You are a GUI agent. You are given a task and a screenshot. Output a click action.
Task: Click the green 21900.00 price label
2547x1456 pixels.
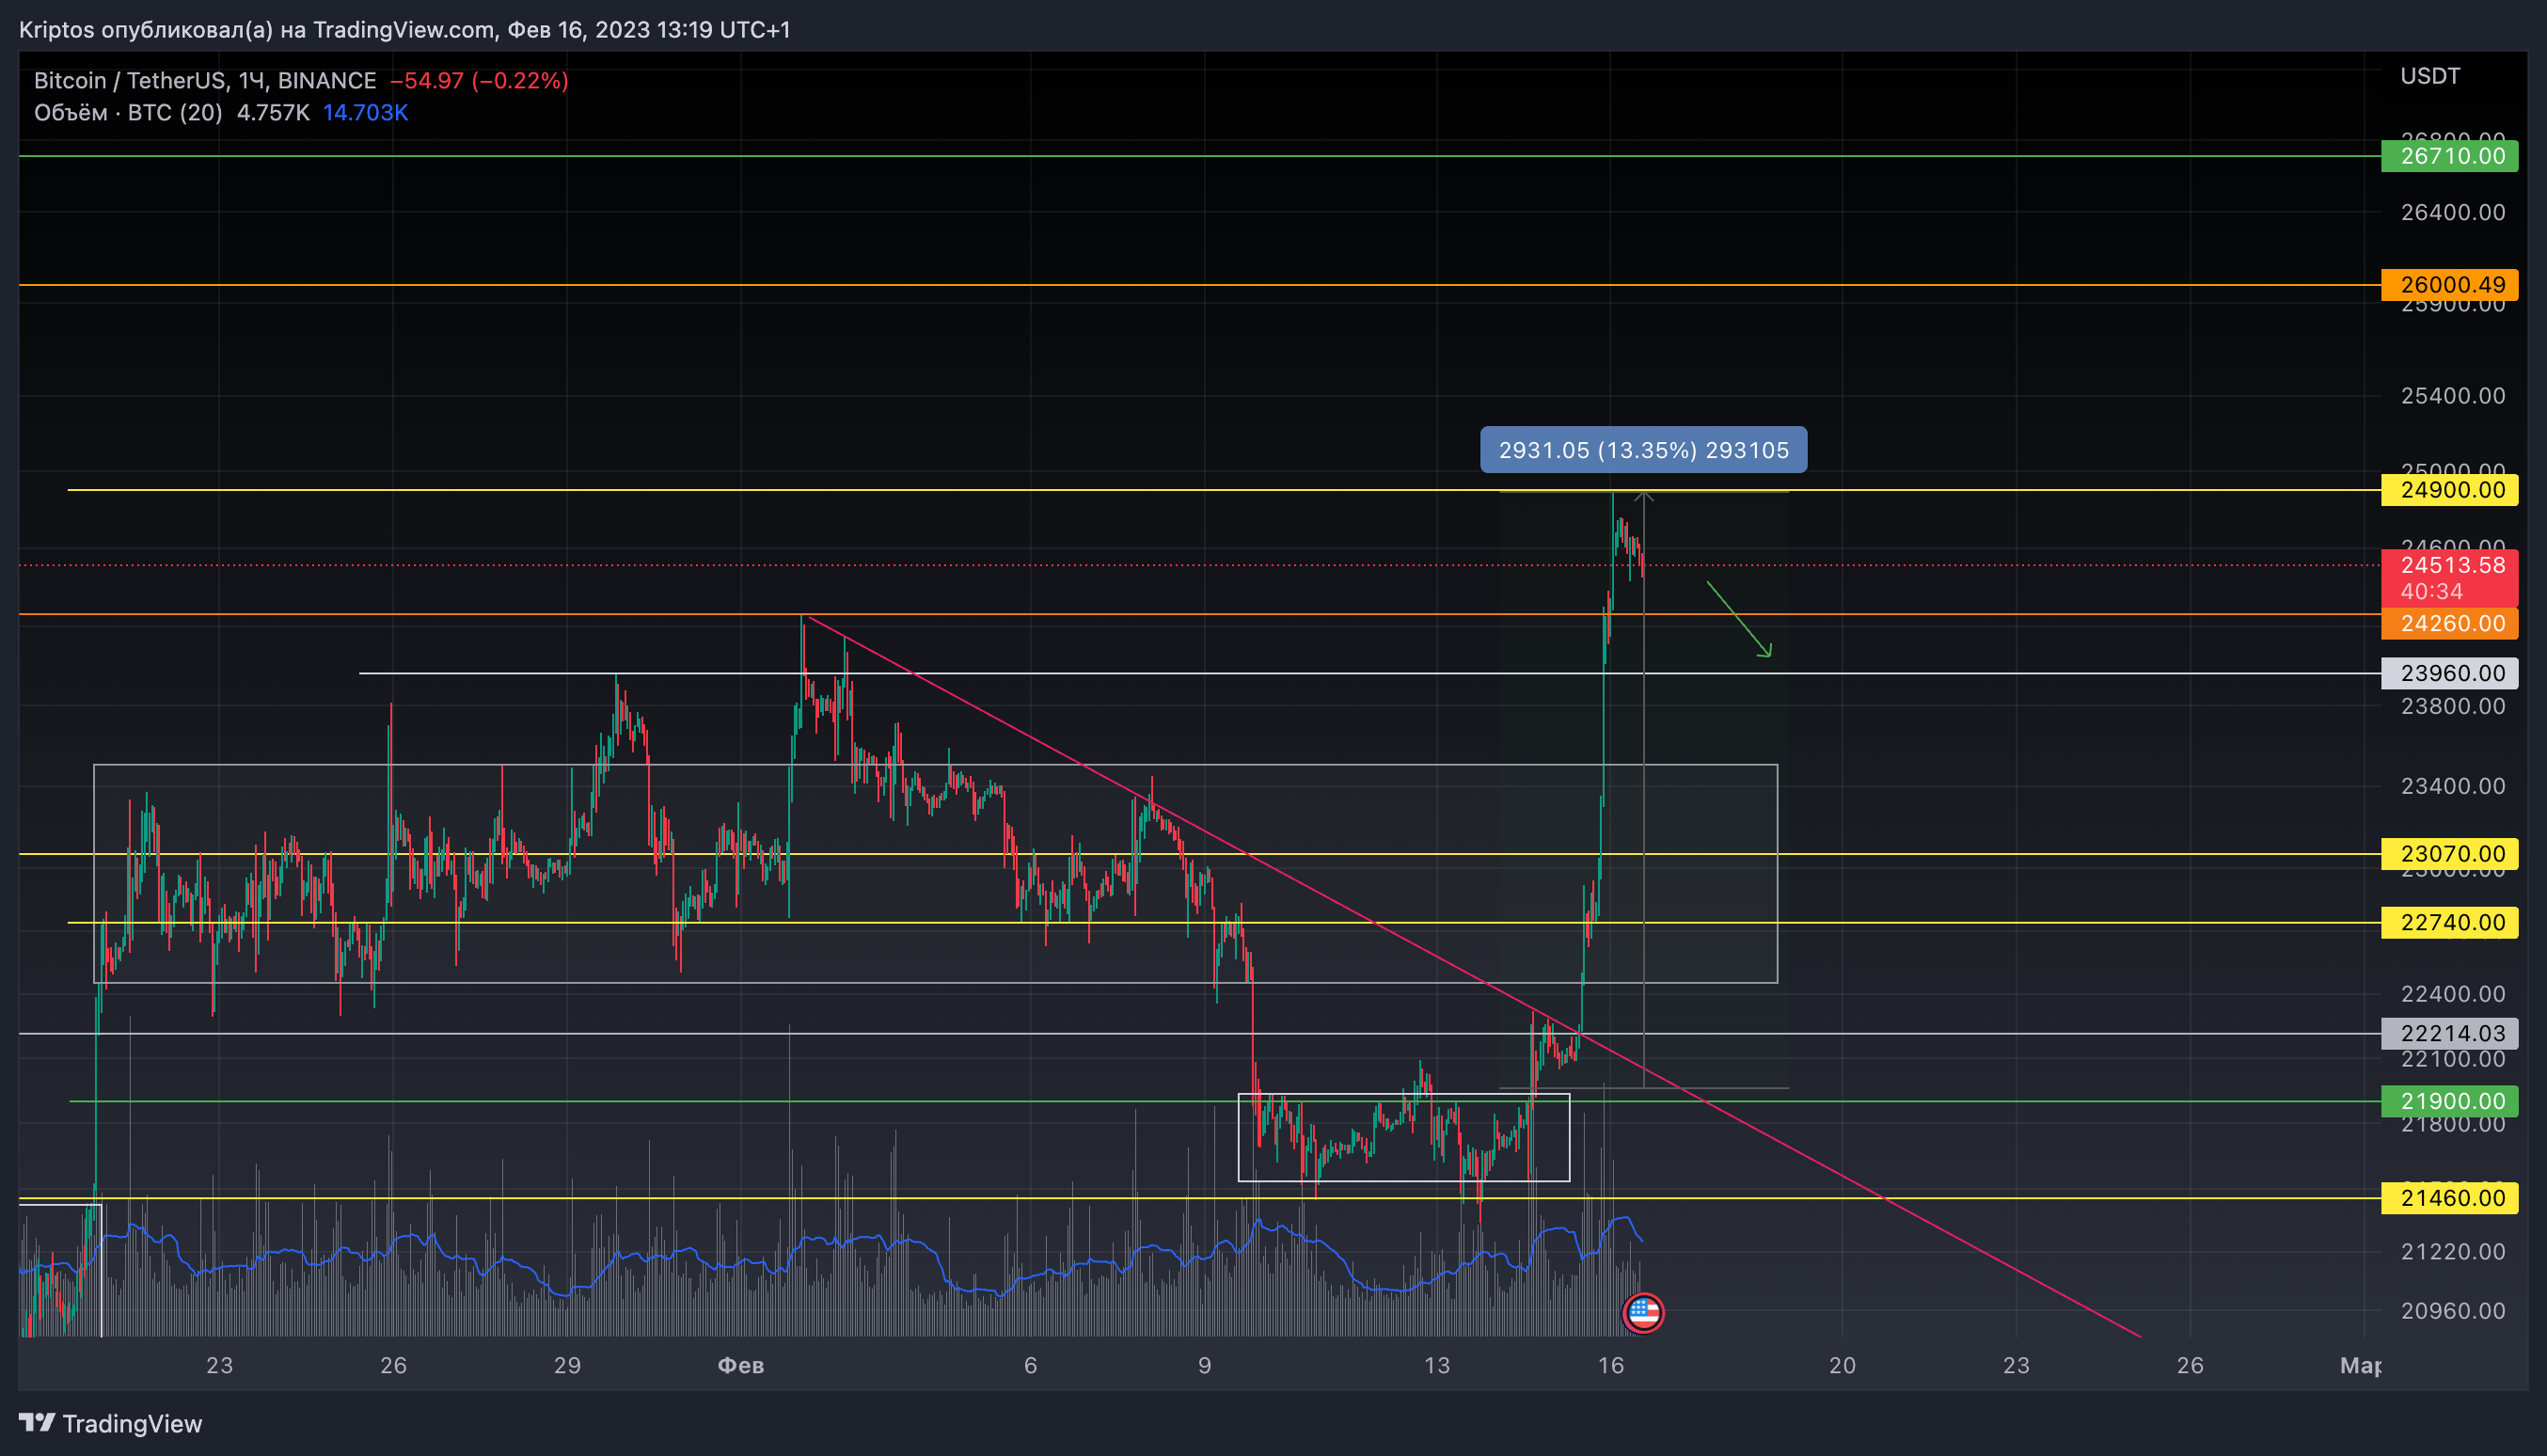(2449, 1101)
